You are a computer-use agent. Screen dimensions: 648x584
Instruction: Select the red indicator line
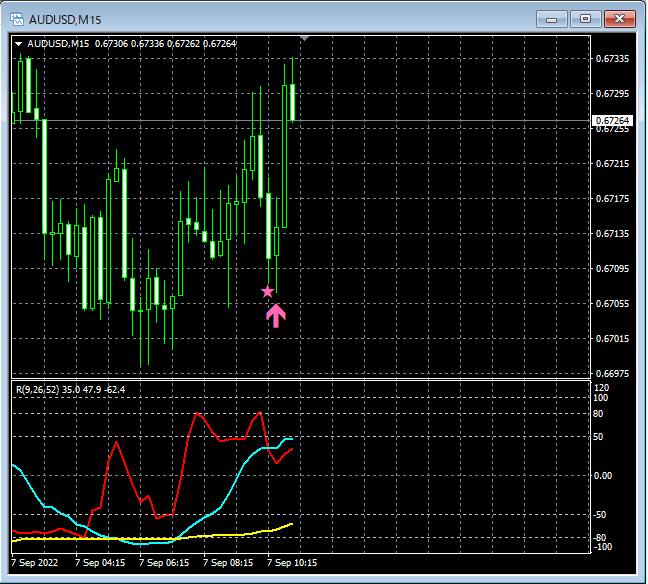pos(181,480)
